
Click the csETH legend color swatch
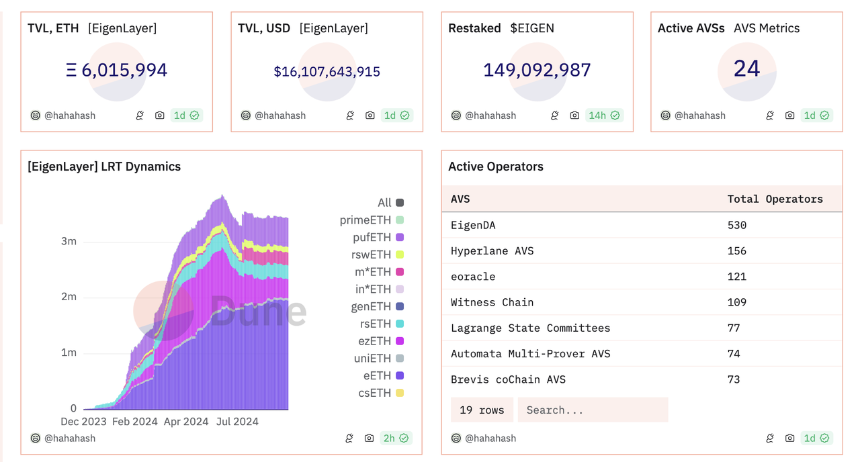coord(400,393)
